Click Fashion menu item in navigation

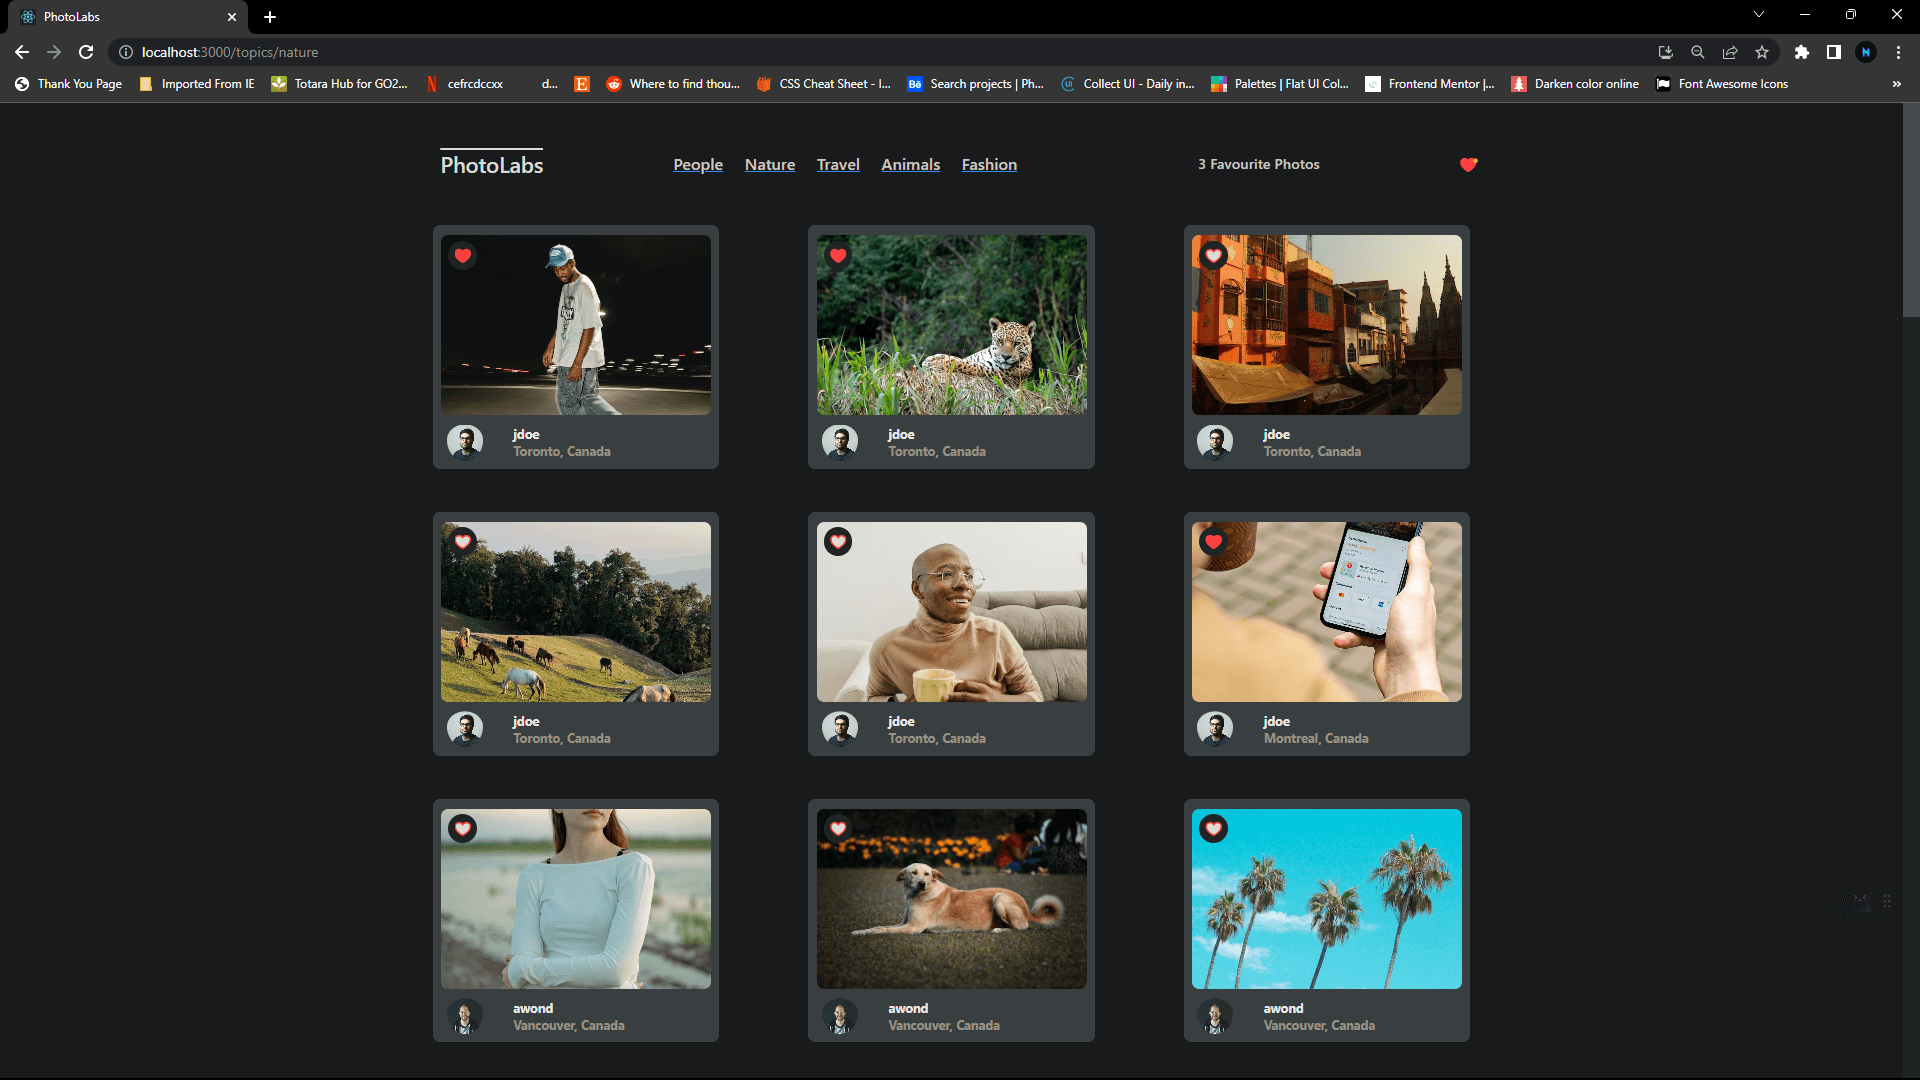pyautogui.click(x=989, y=164)
